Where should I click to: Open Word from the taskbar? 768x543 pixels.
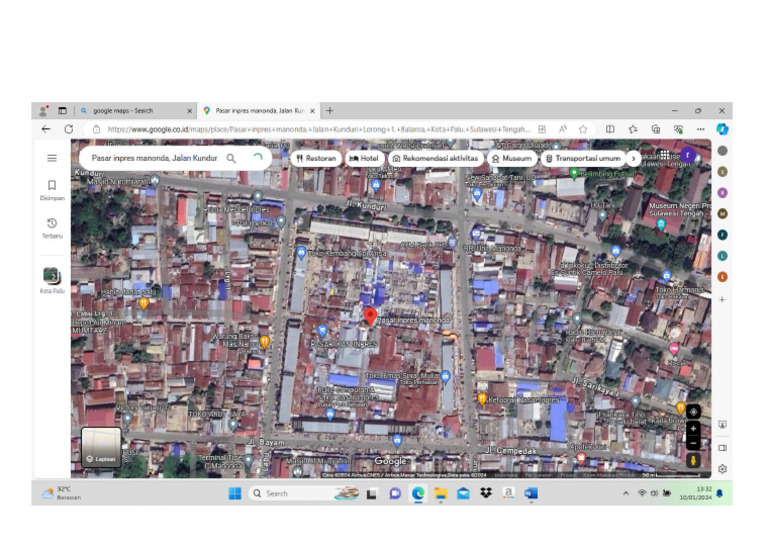(531, 494)
